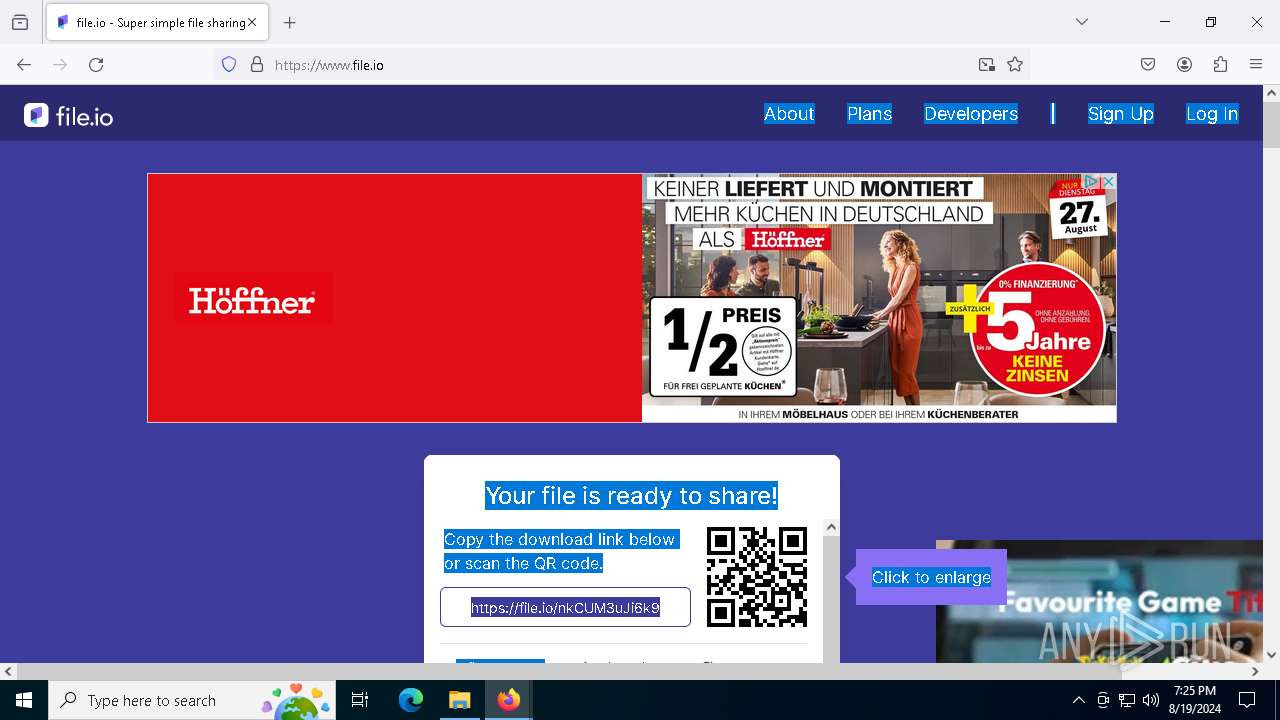Open Firefox View recent browsing icon
This screenshot has height=720, width=1280.
20,22
